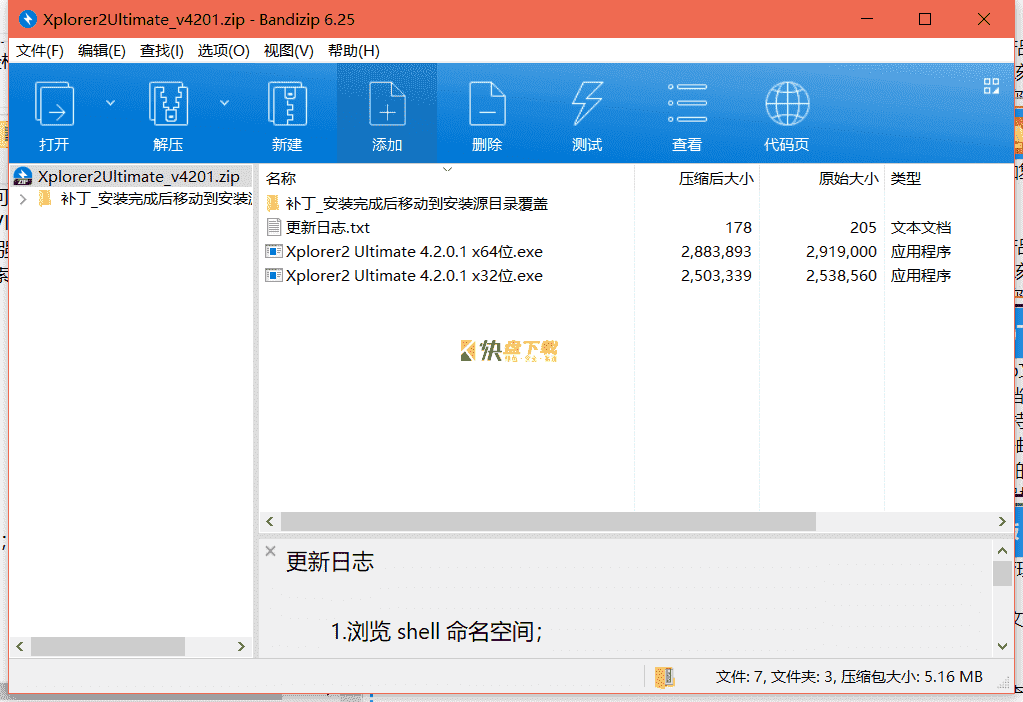Sort by the 类型 column header
Screen dimensions: 1023x702
(906, 178)
